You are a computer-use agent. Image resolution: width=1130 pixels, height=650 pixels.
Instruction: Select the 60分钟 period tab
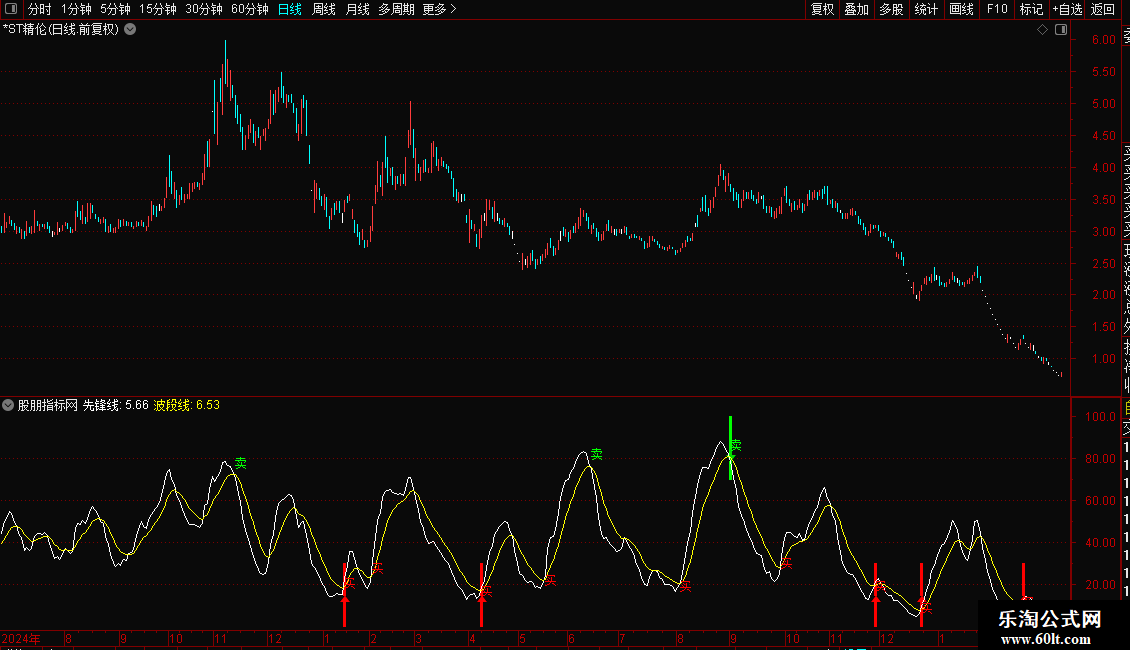[x=250, y=9]
